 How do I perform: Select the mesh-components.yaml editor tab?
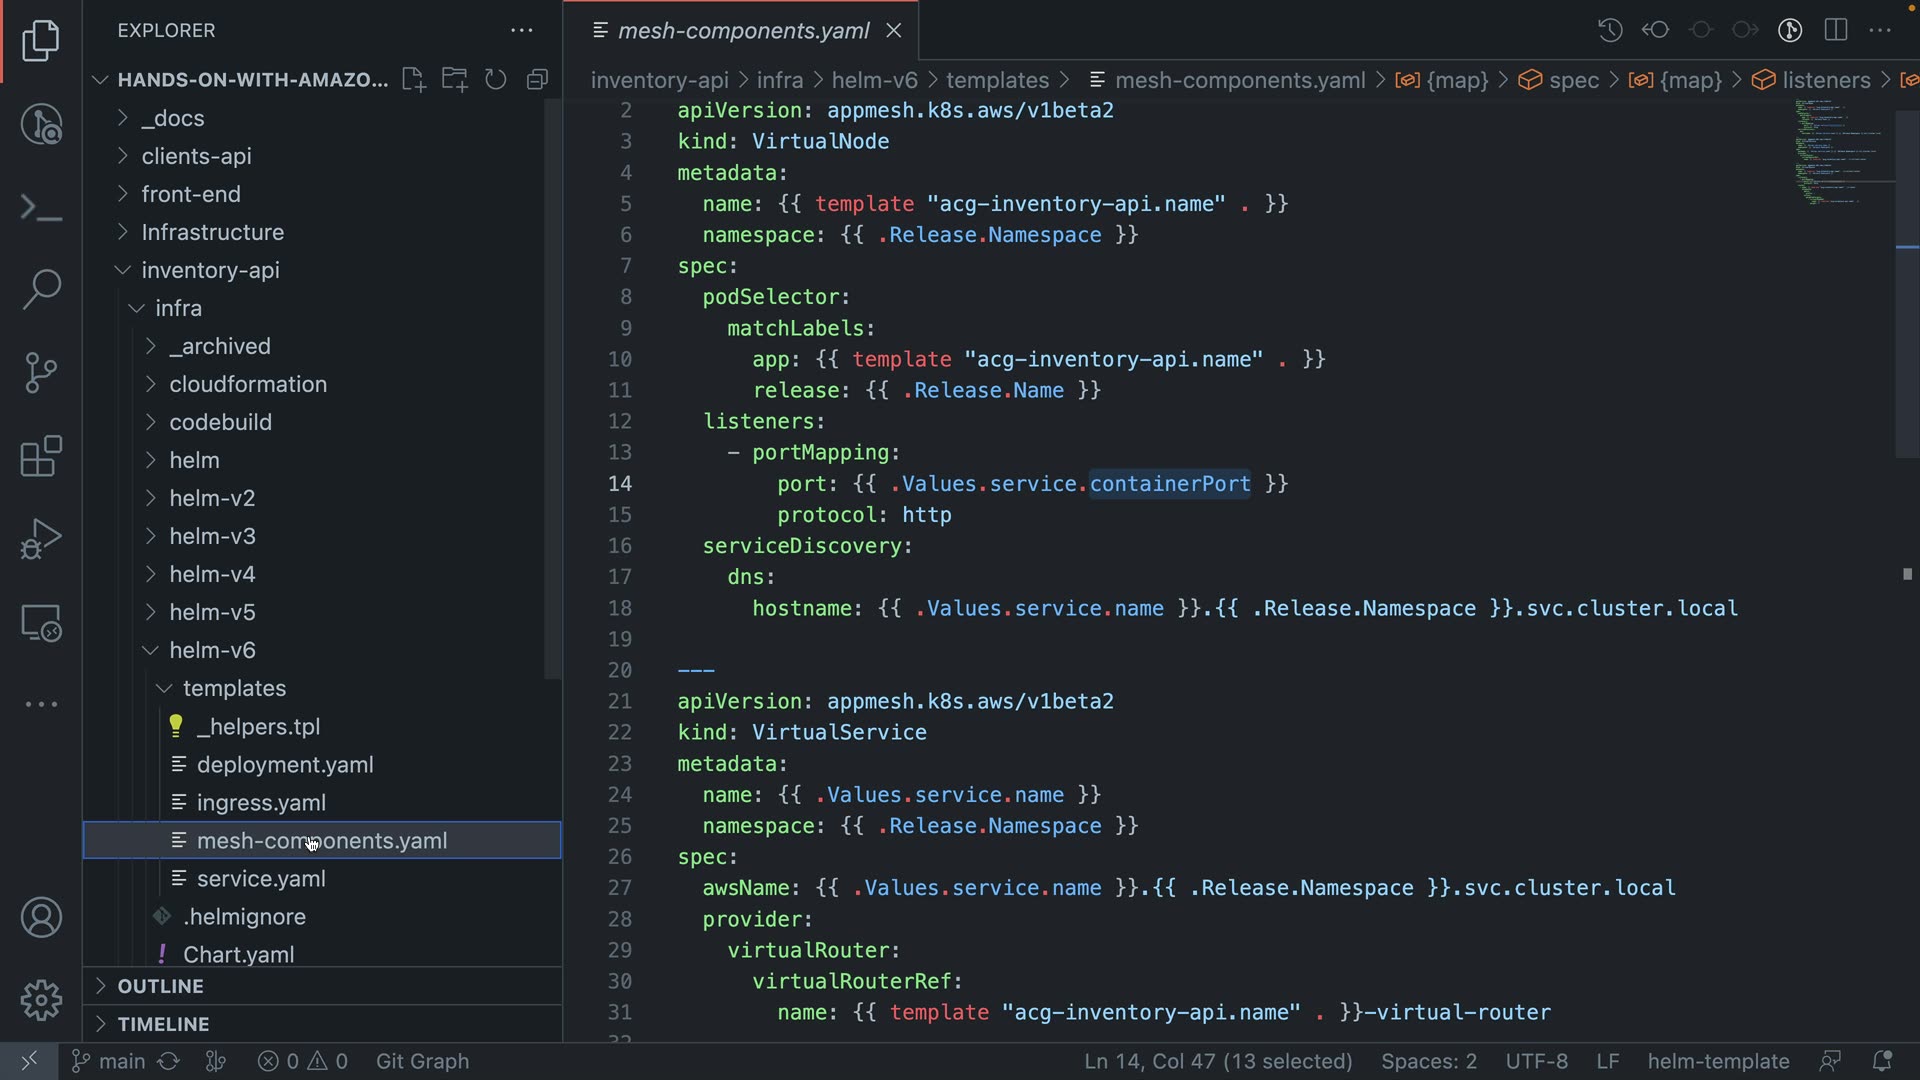[742, 31]
